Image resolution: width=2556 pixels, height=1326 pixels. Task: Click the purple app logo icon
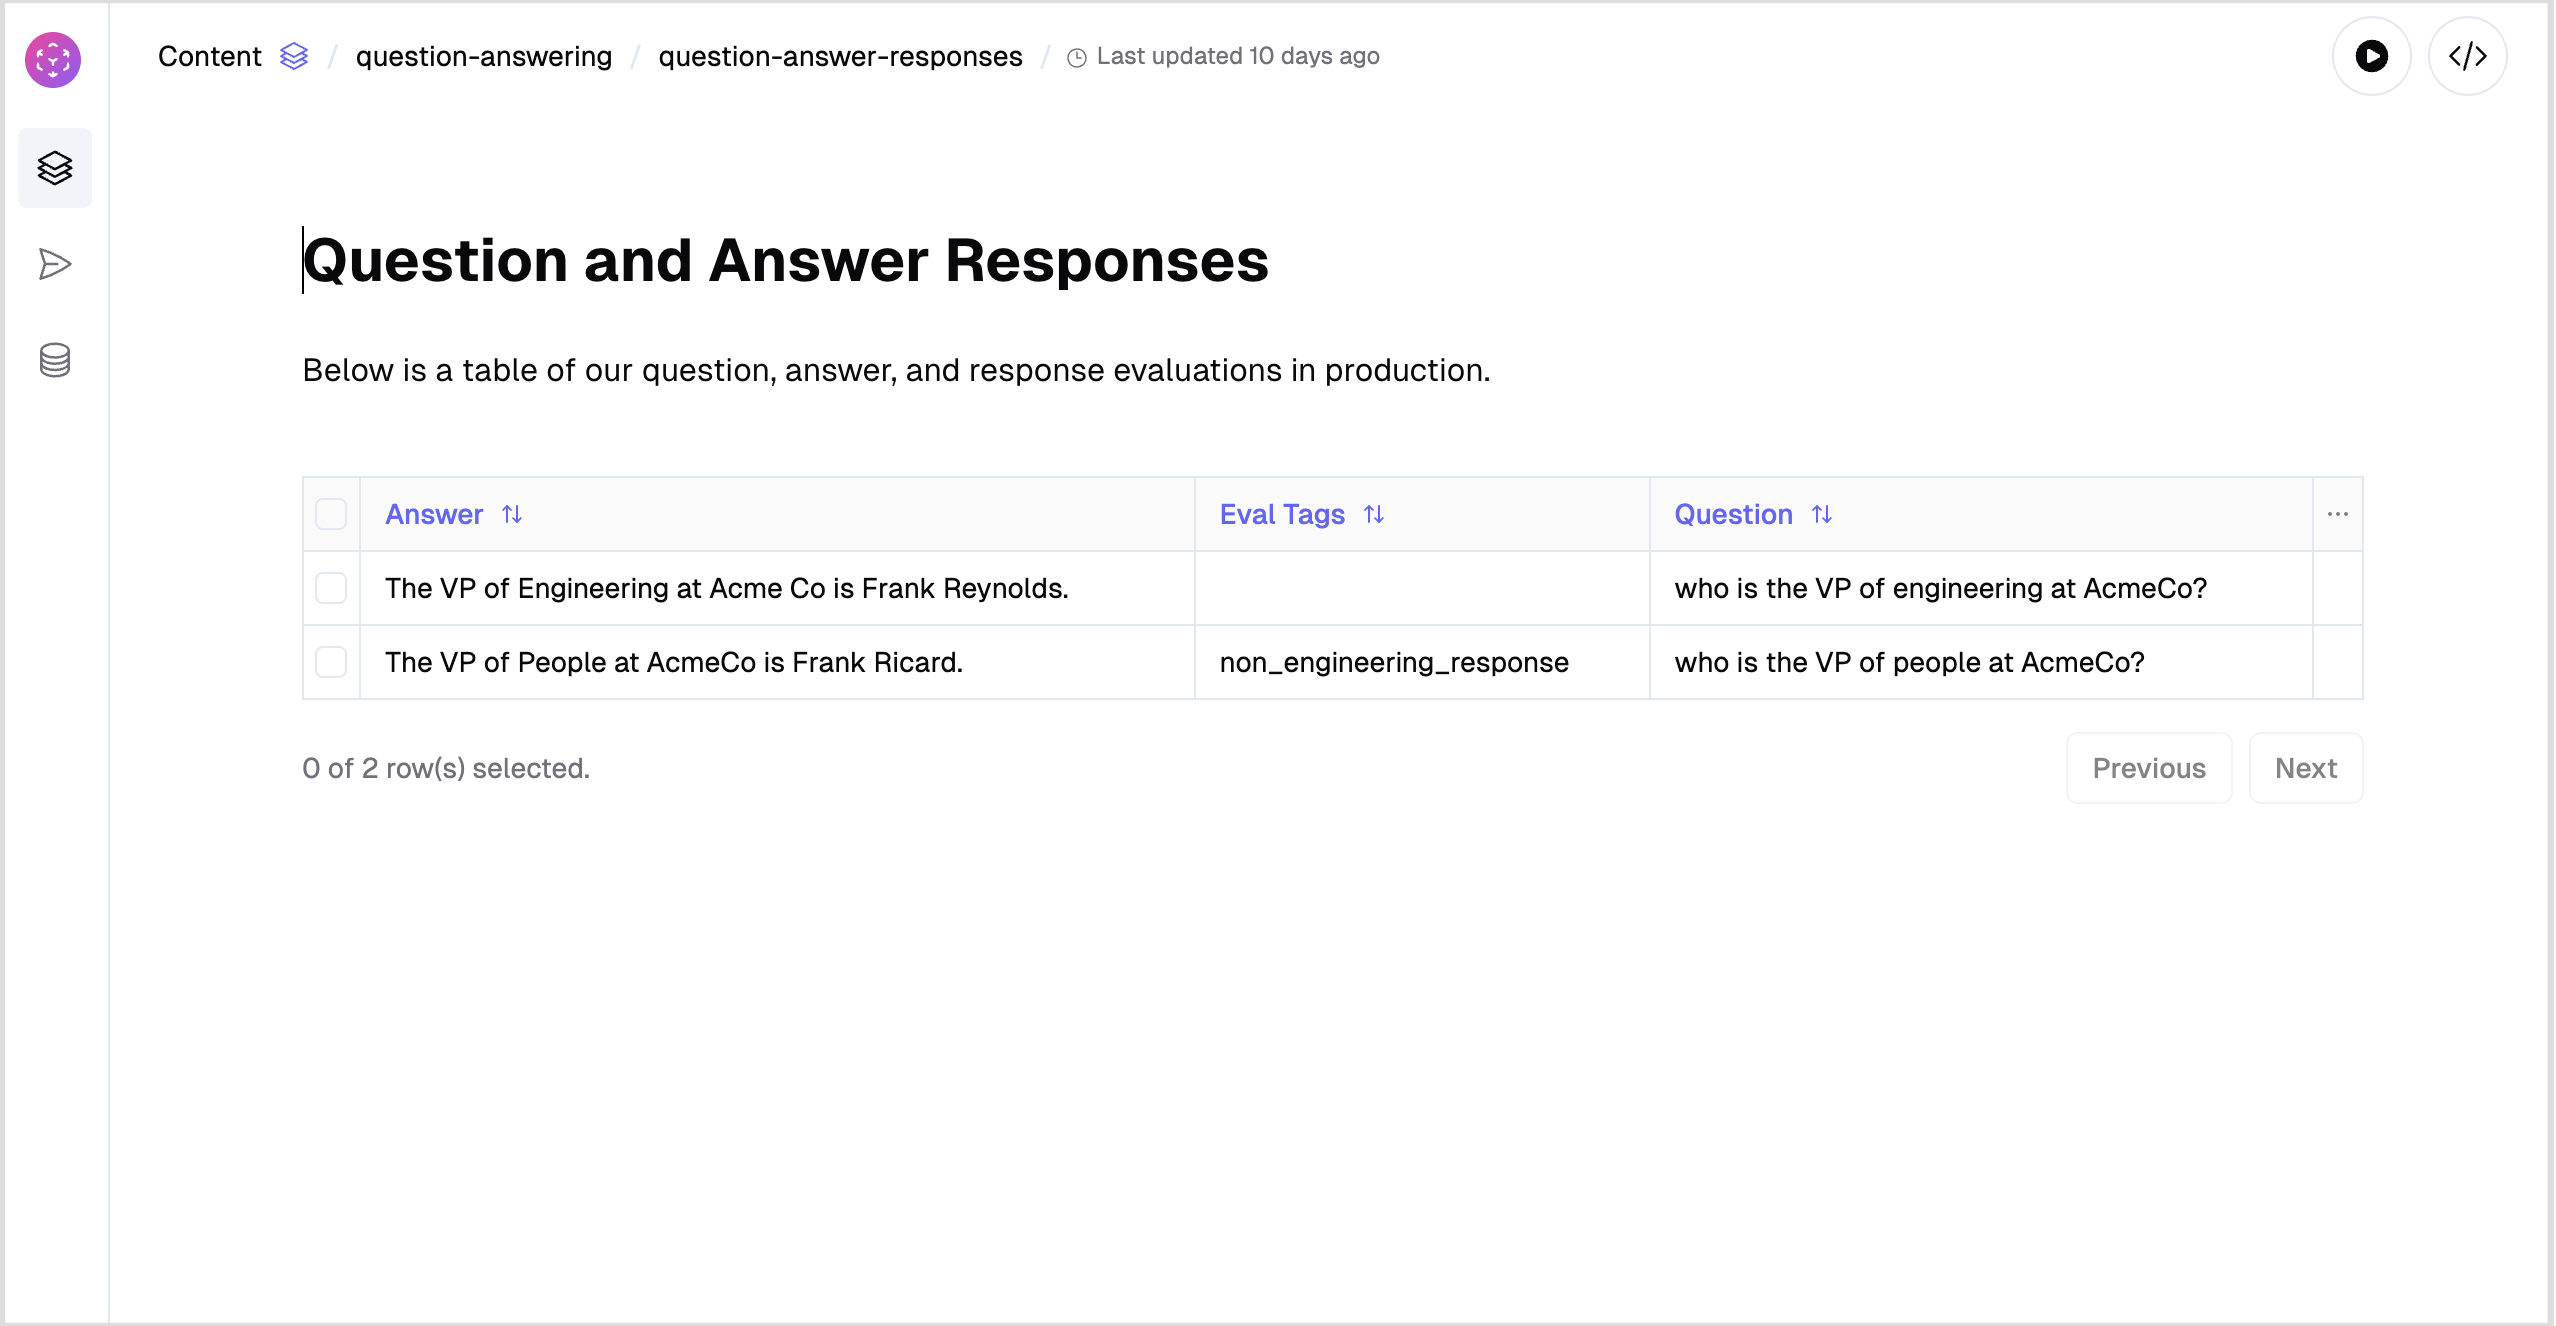(x=53, y=60)
